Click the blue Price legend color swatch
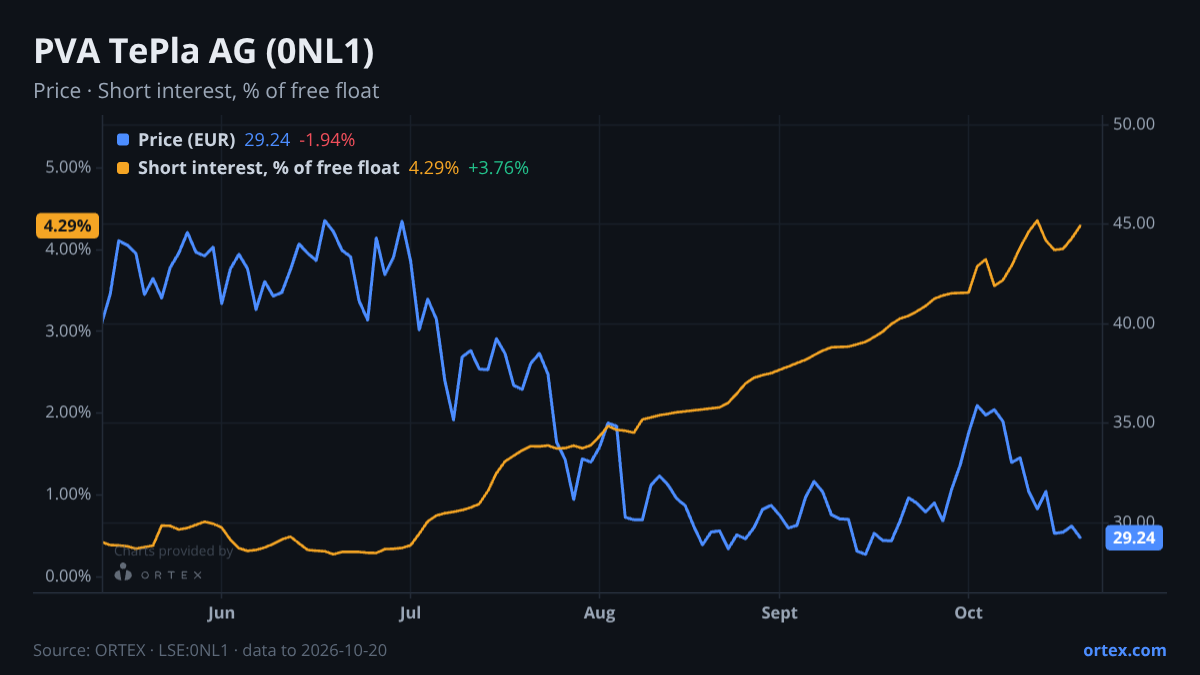Screen dimensions: 1200x675 click(x=123, y=140)
